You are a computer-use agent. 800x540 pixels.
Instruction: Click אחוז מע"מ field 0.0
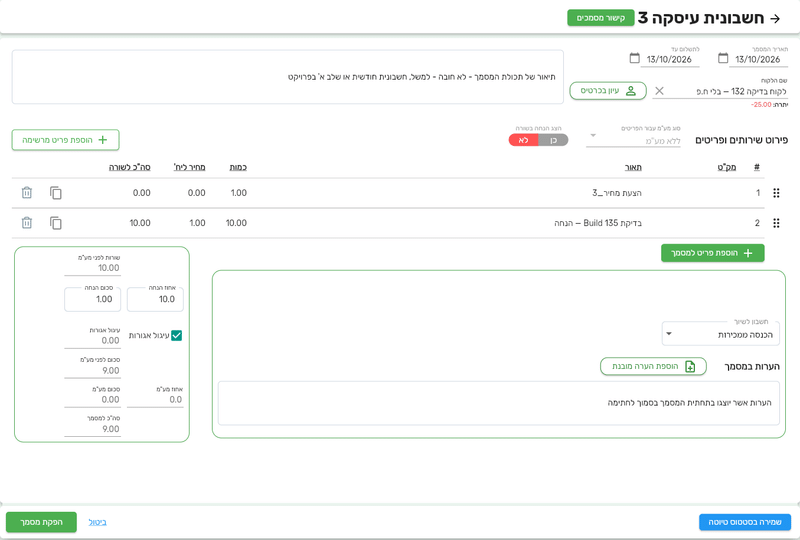click(155, 399)
